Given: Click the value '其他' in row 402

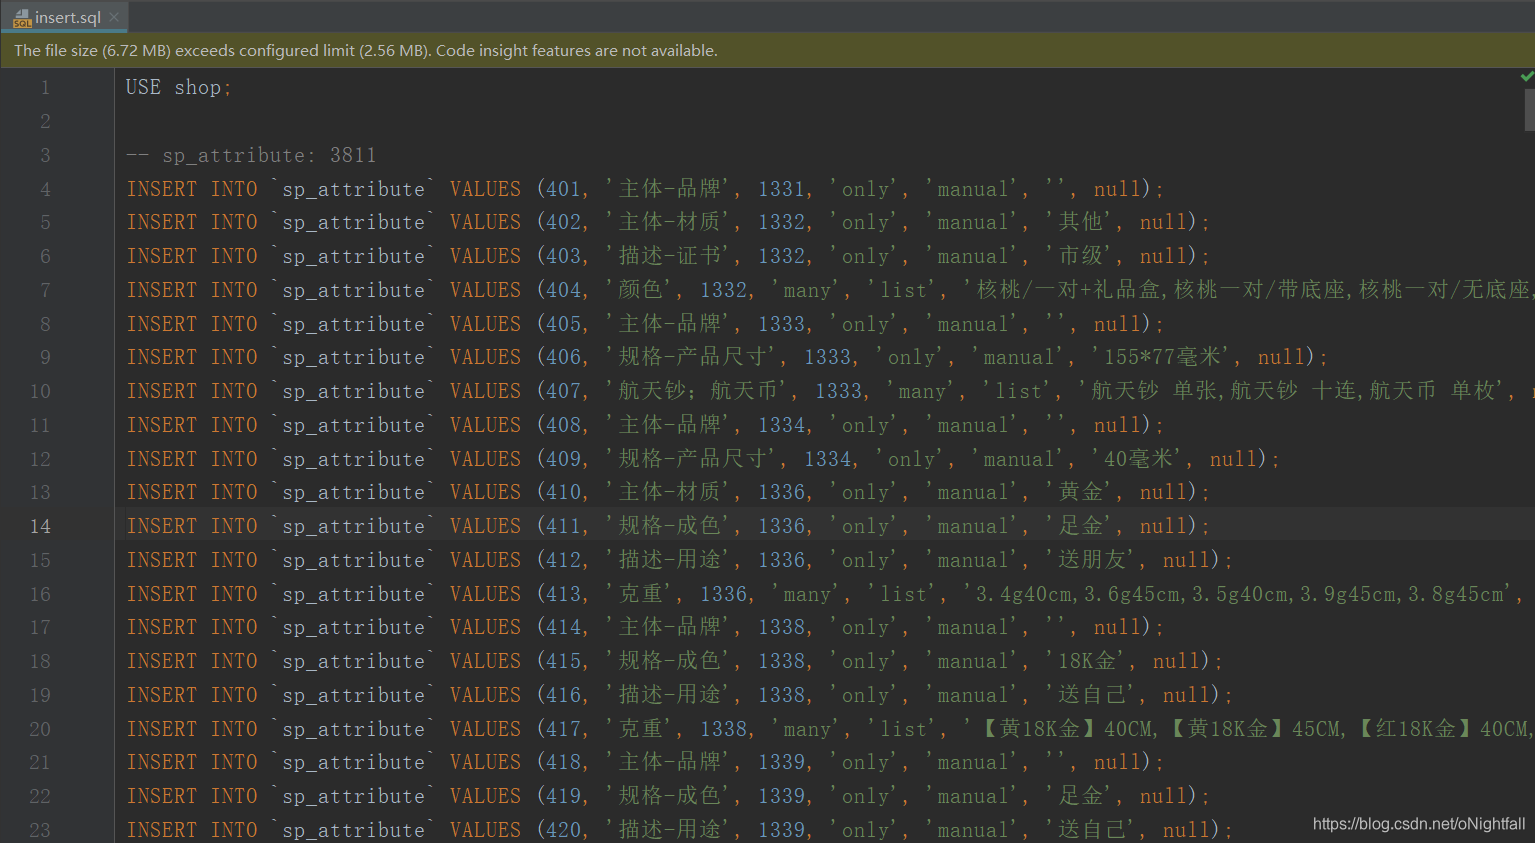Looking at the screenshot, I should point(1080,222).
